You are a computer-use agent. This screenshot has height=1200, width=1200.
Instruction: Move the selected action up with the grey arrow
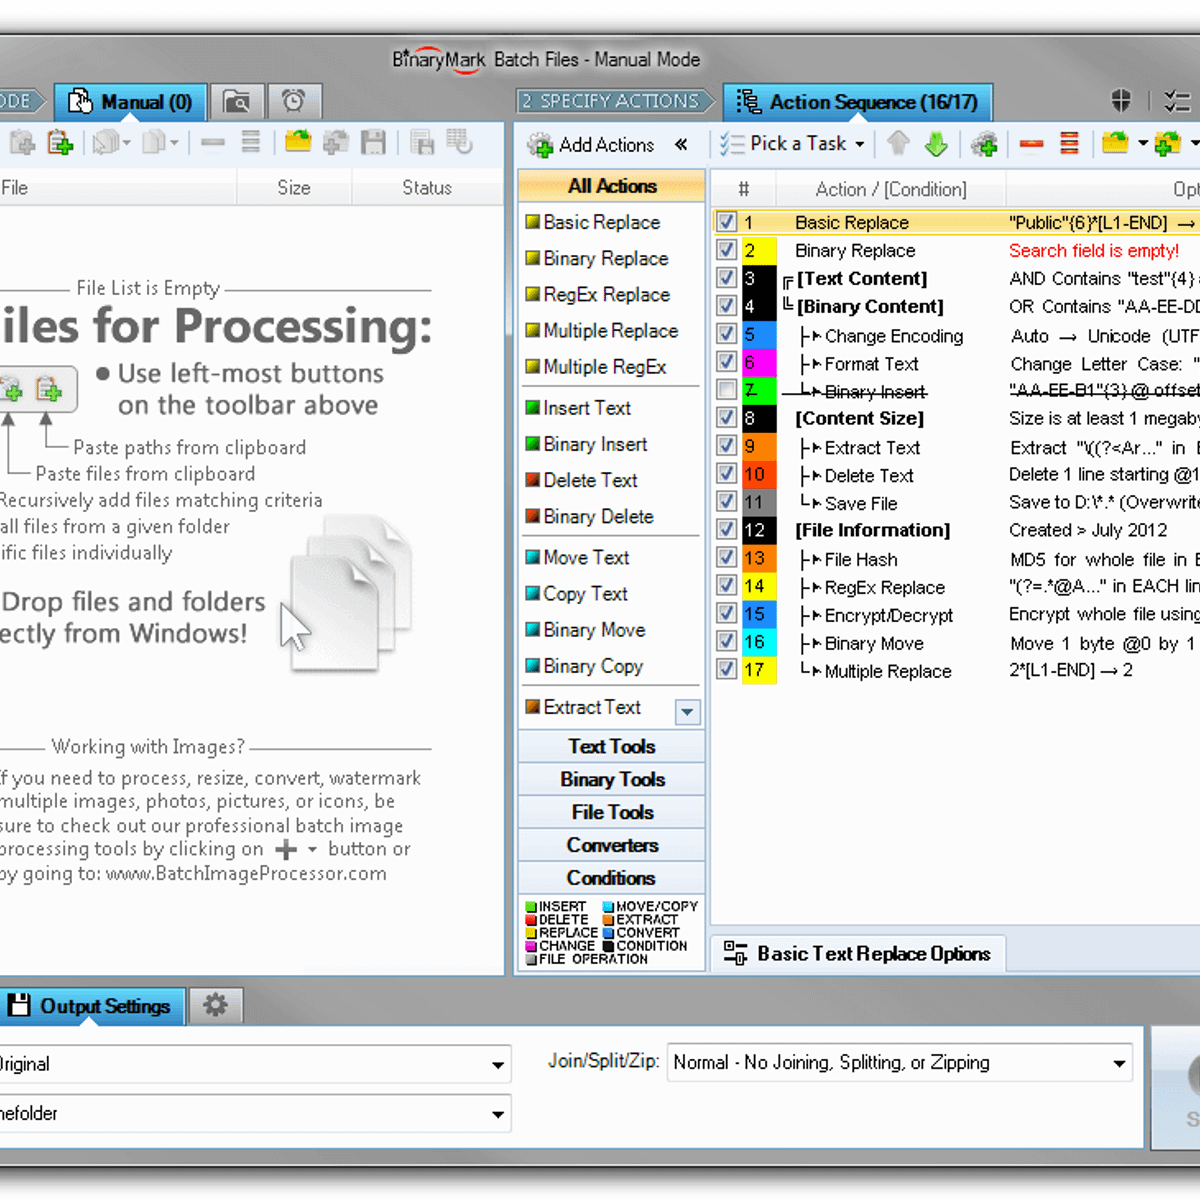point(898,144)
